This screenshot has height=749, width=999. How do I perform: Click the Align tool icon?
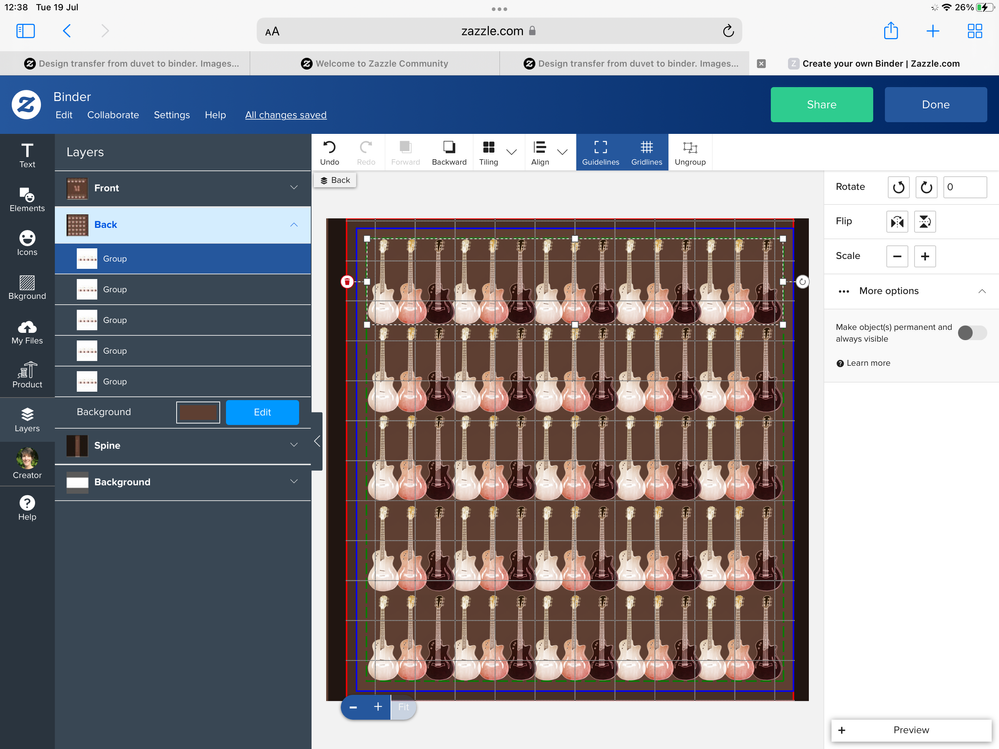540,153
